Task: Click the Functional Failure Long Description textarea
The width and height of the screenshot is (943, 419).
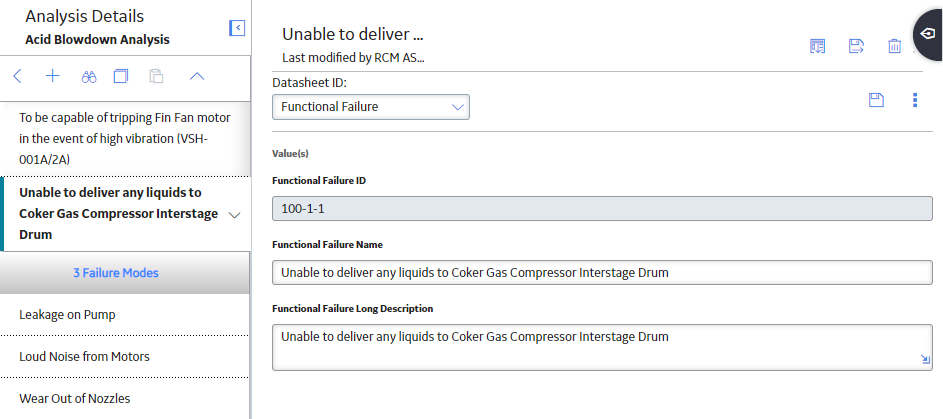Action: click(602, 347)
